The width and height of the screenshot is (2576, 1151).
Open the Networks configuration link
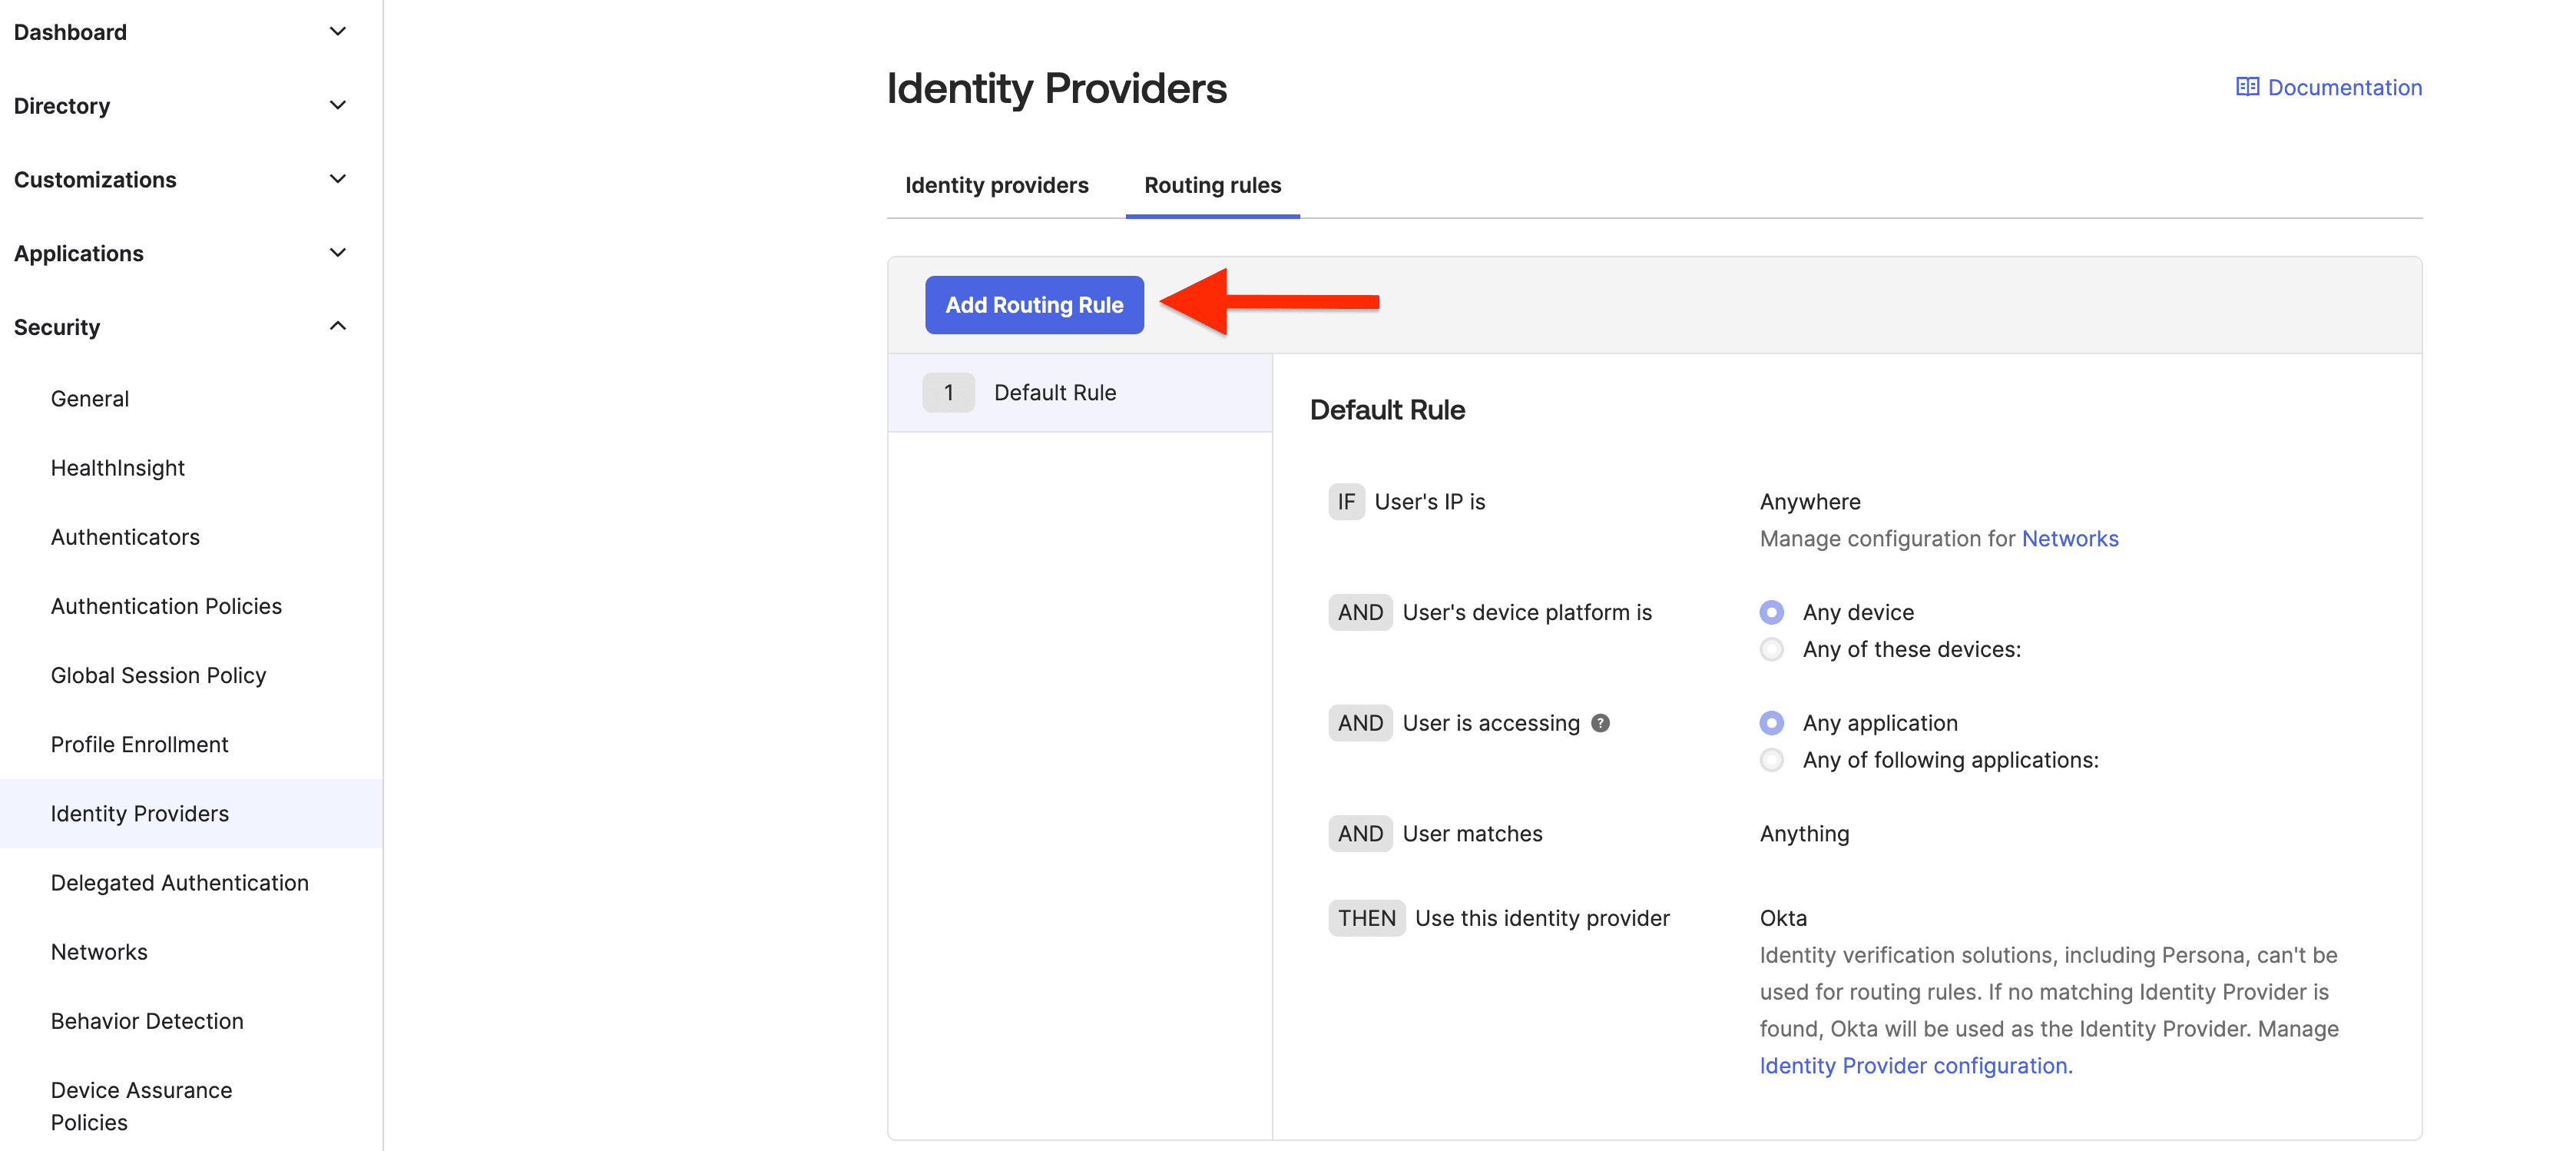tap(2069, 538)
